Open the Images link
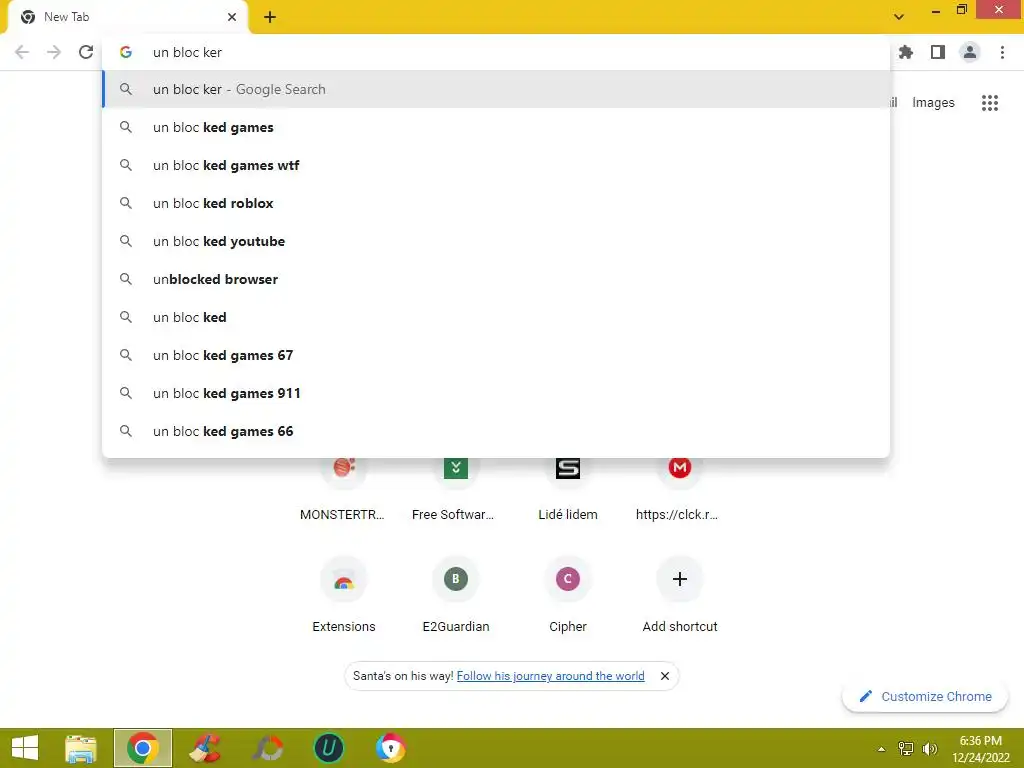 click(x=933, y=103)
